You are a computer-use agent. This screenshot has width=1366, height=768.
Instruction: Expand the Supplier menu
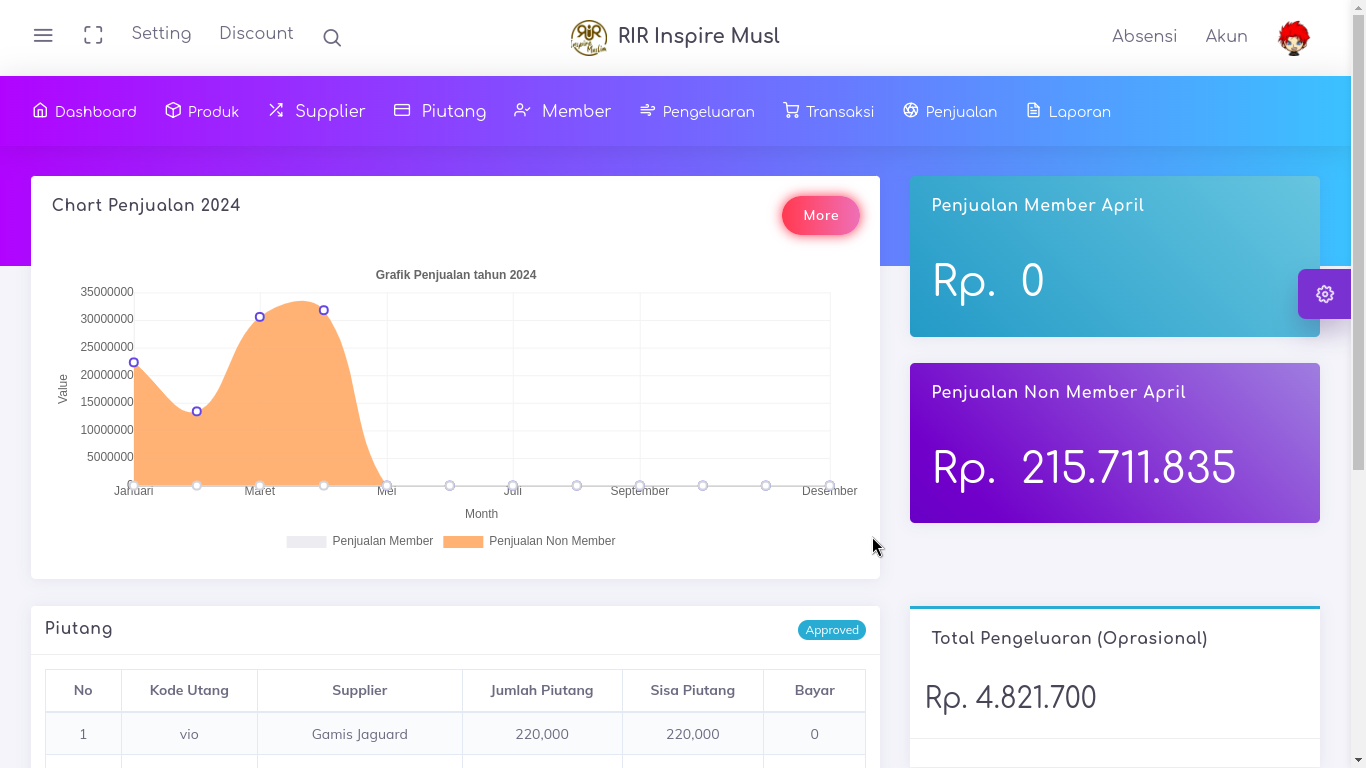tap(317, 111)
